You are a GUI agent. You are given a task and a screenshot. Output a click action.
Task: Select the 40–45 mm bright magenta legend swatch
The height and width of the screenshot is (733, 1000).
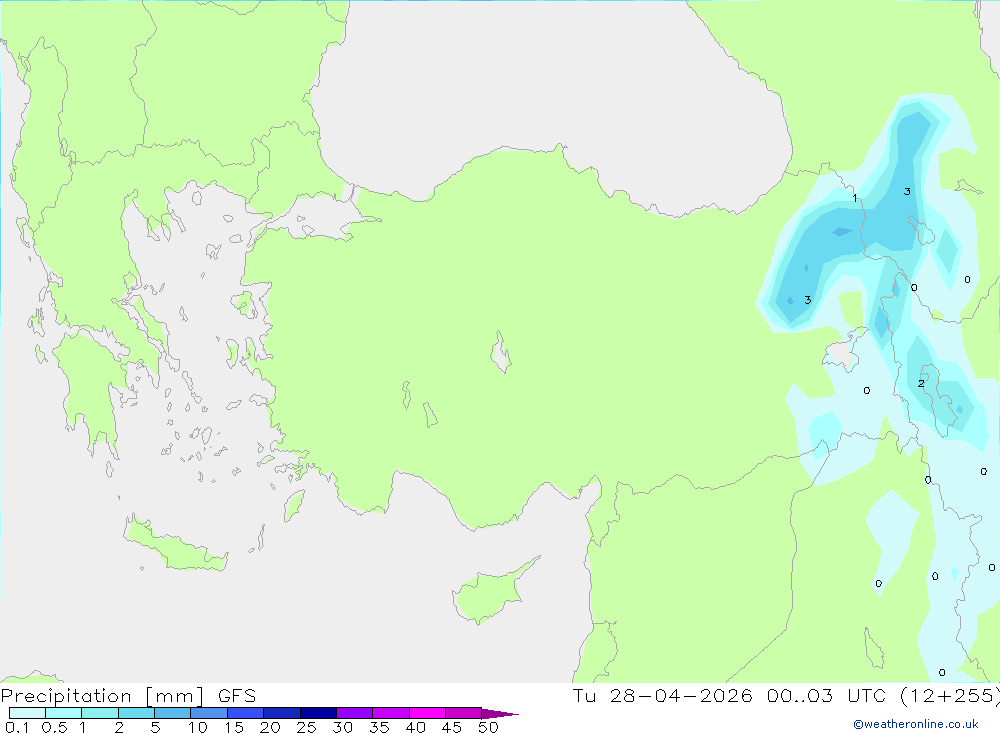[427, 713]
